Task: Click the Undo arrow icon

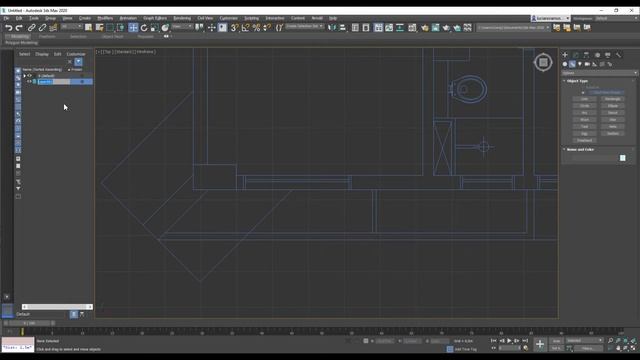Action: 9,28
